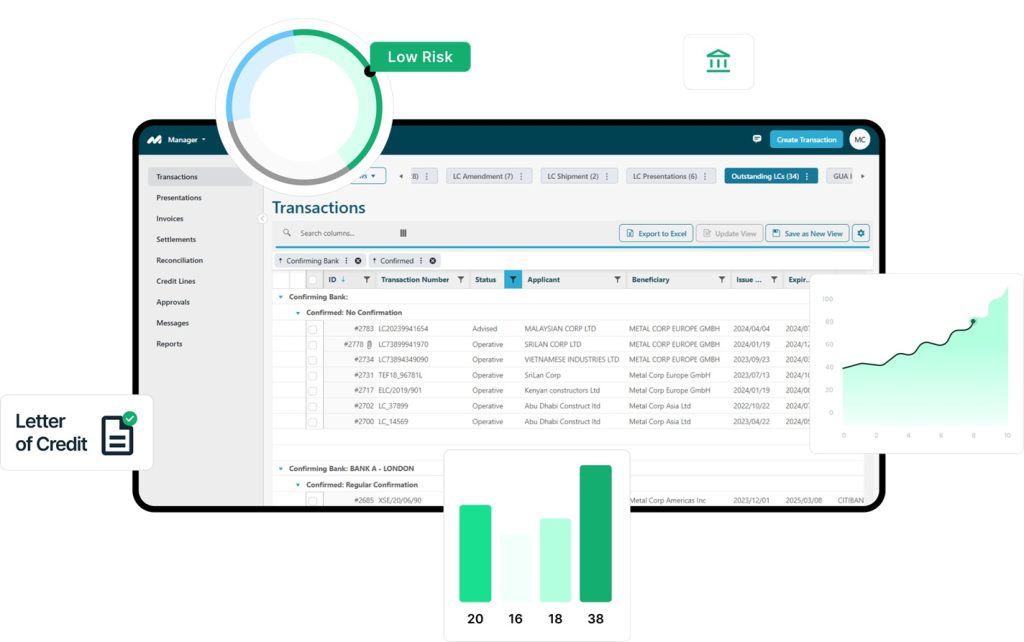
Task: Collapse the 'Confirming Bank: BANK A - LONDON' group
Action: [x=280, y=468]
